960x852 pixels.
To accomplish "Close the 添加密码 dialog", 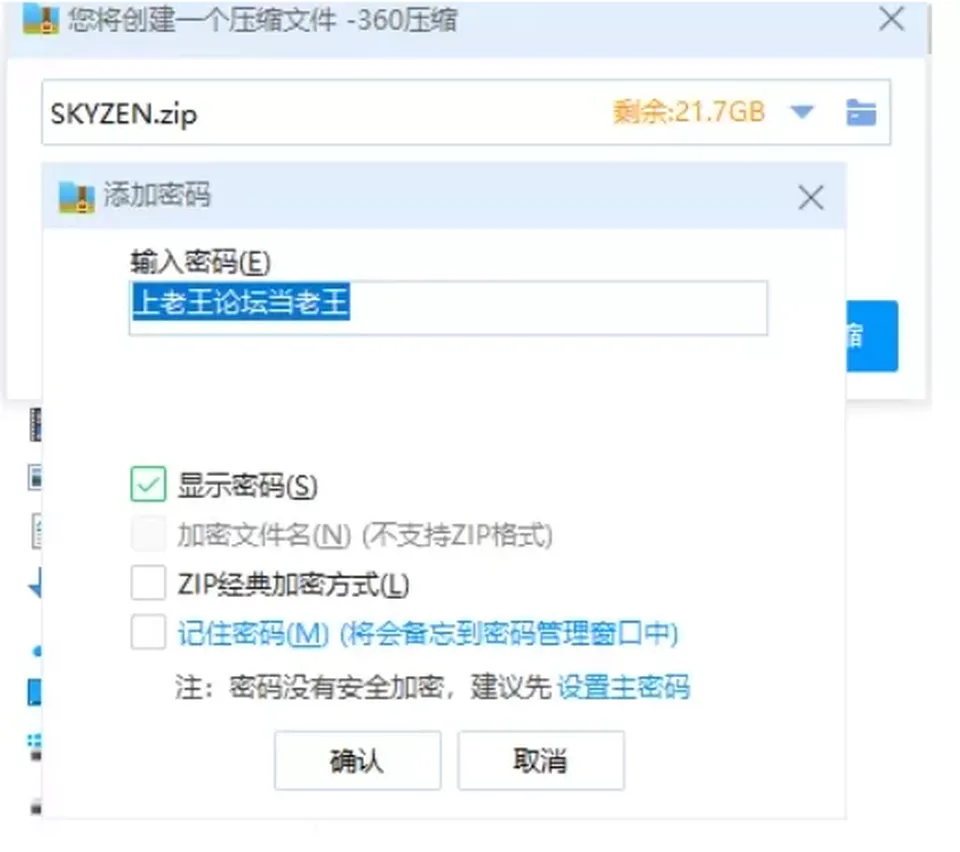I will pos(811,198).
